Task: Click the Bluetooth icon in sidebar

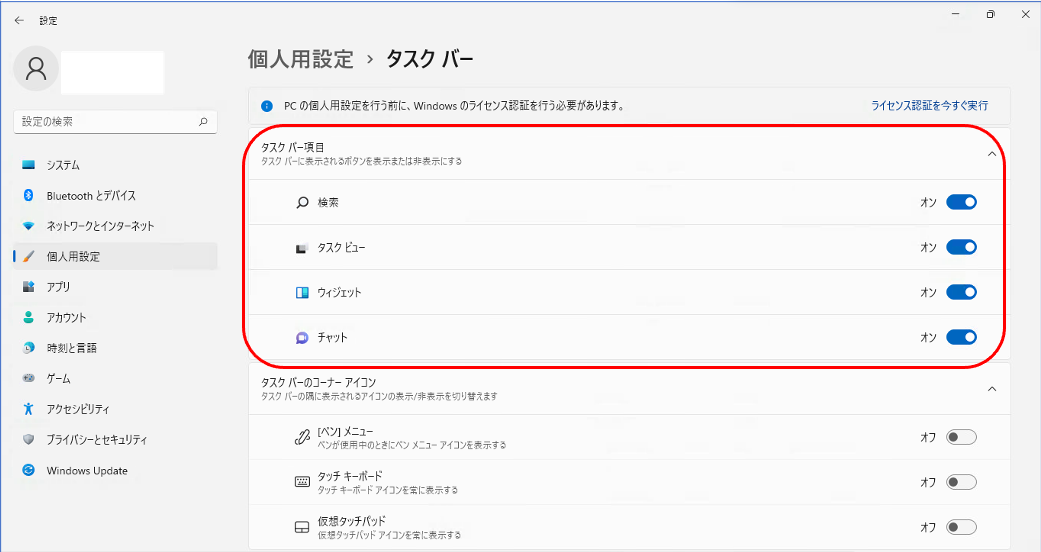Action: tap(29, 195)
